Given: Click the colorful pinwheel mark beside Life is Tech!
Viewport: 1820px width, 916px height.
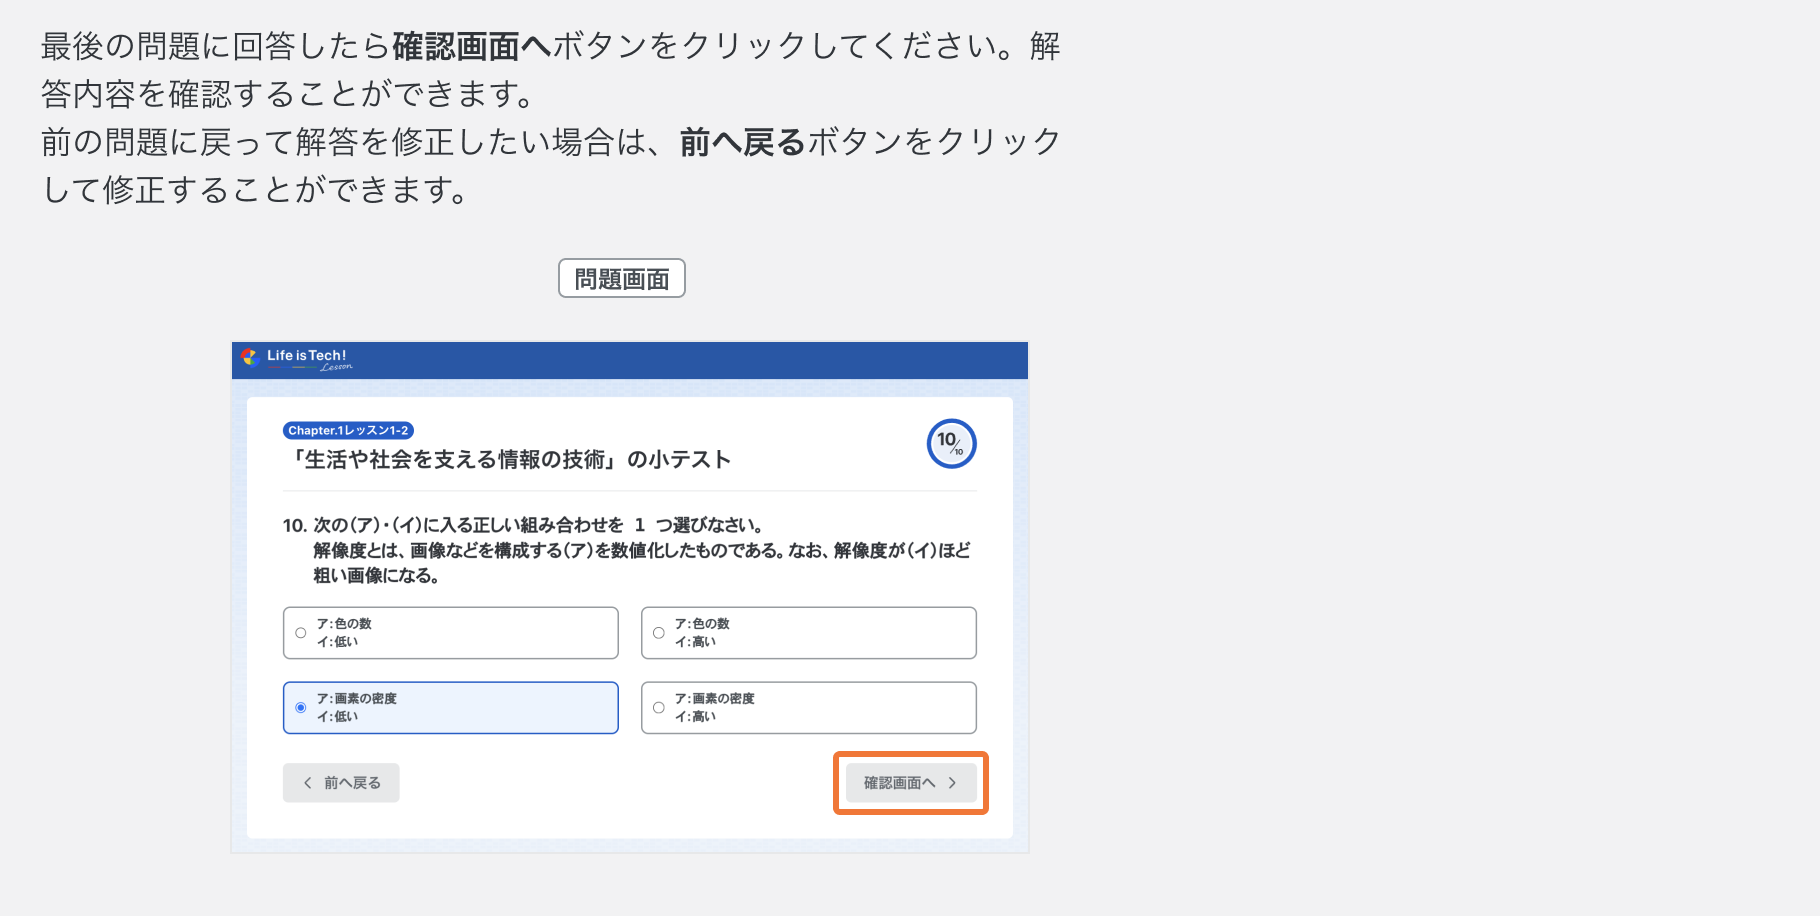Looking at the screenshot, I should [x=250, y=358].
